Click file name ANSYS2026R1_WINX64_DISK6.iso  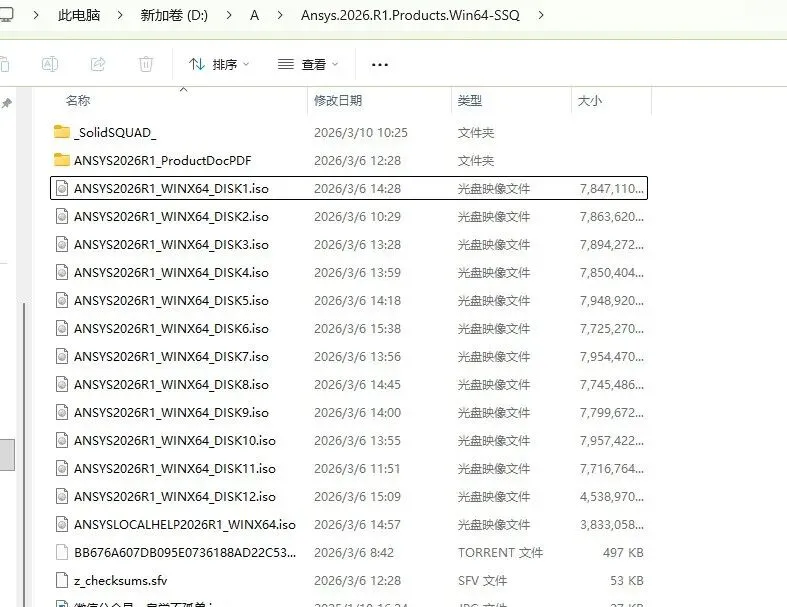pos(171,329)
